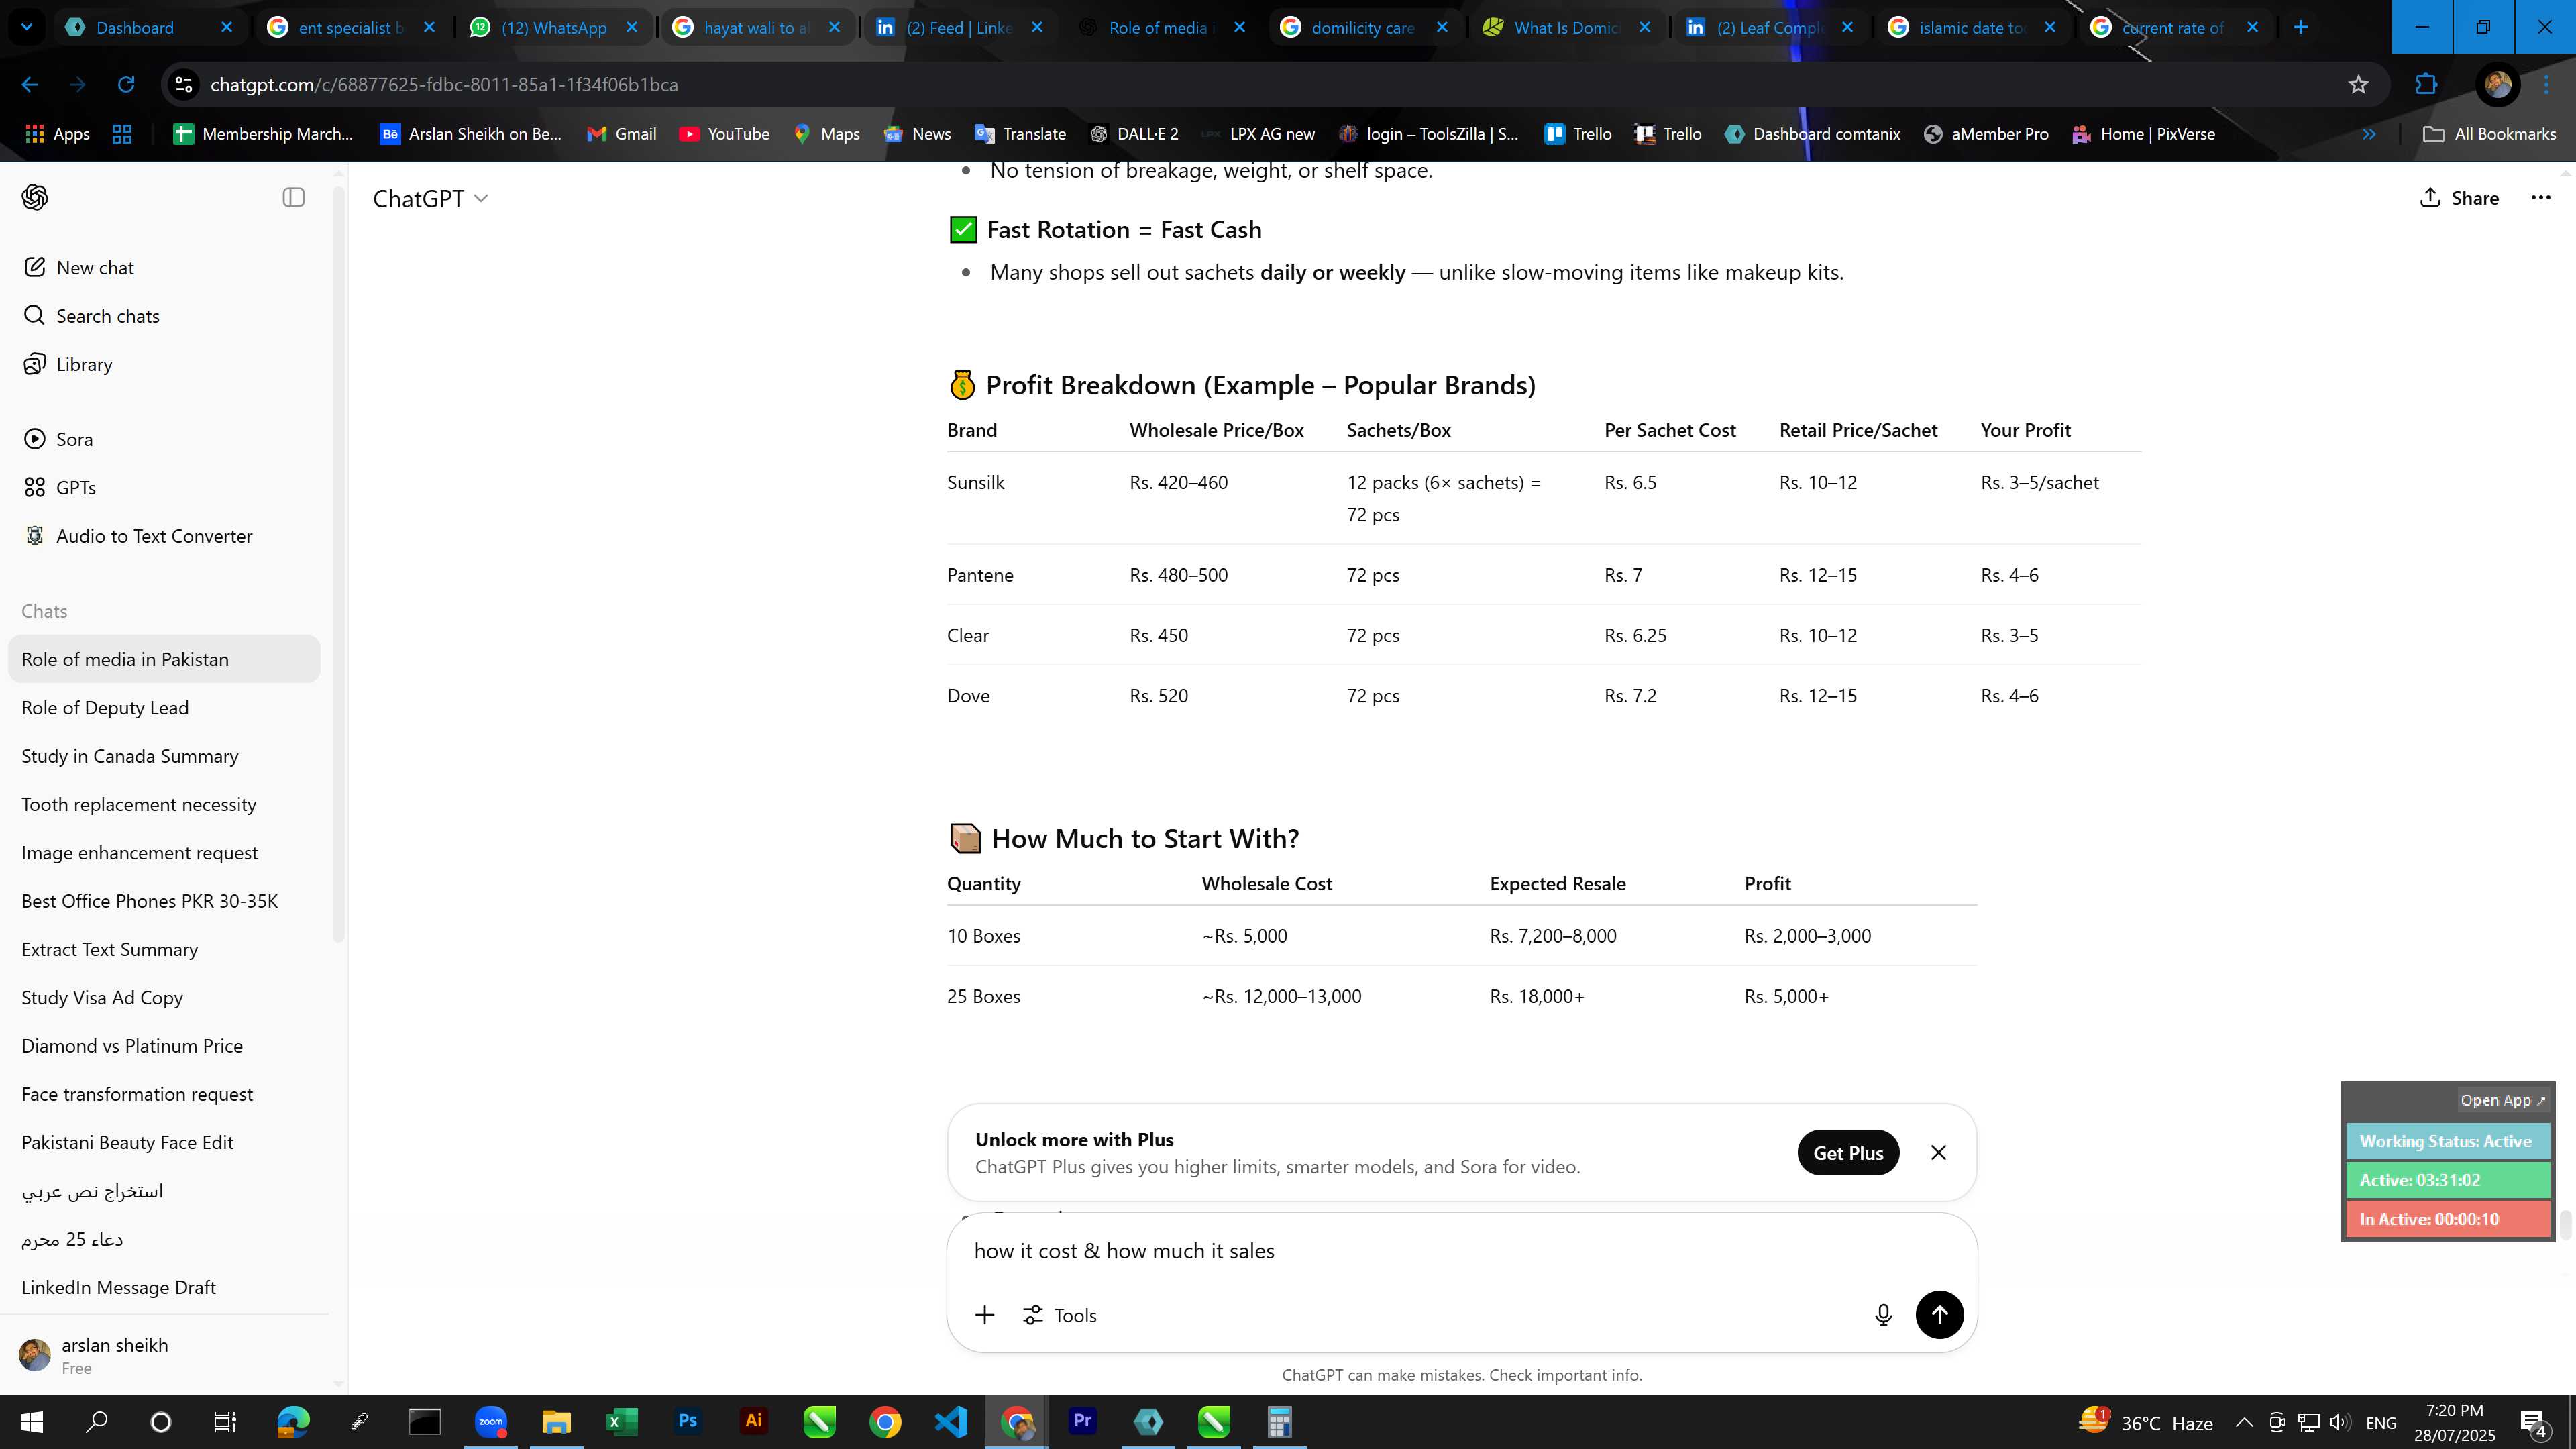This screenshot has height=1449, width=2576.
Task: Show more bookmarks with the double chevron
Action: [2368, 133]
